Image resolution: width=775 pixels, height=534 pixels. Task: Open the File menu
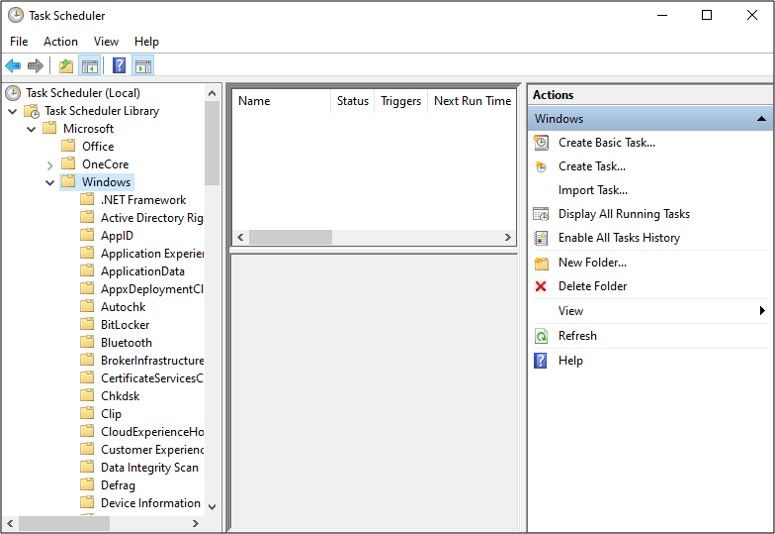tap(19, 42)
